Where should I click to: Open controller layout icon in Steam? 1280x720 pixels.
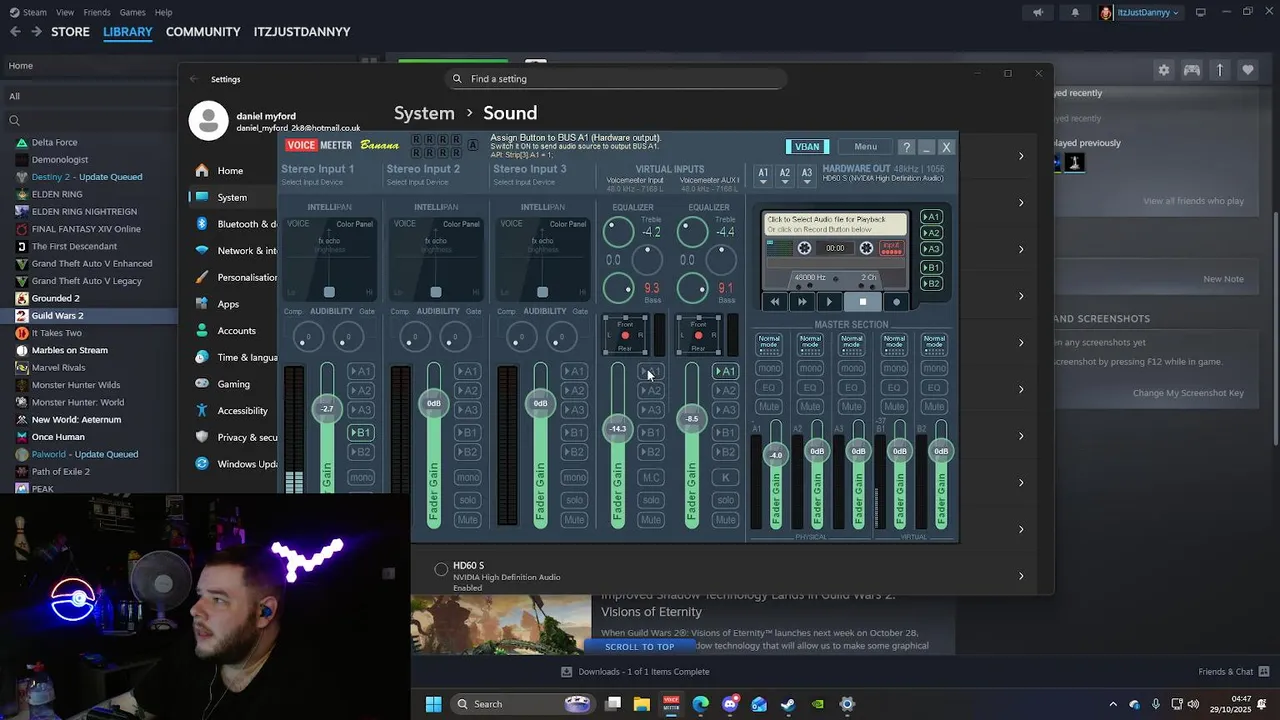(1192, 70)
